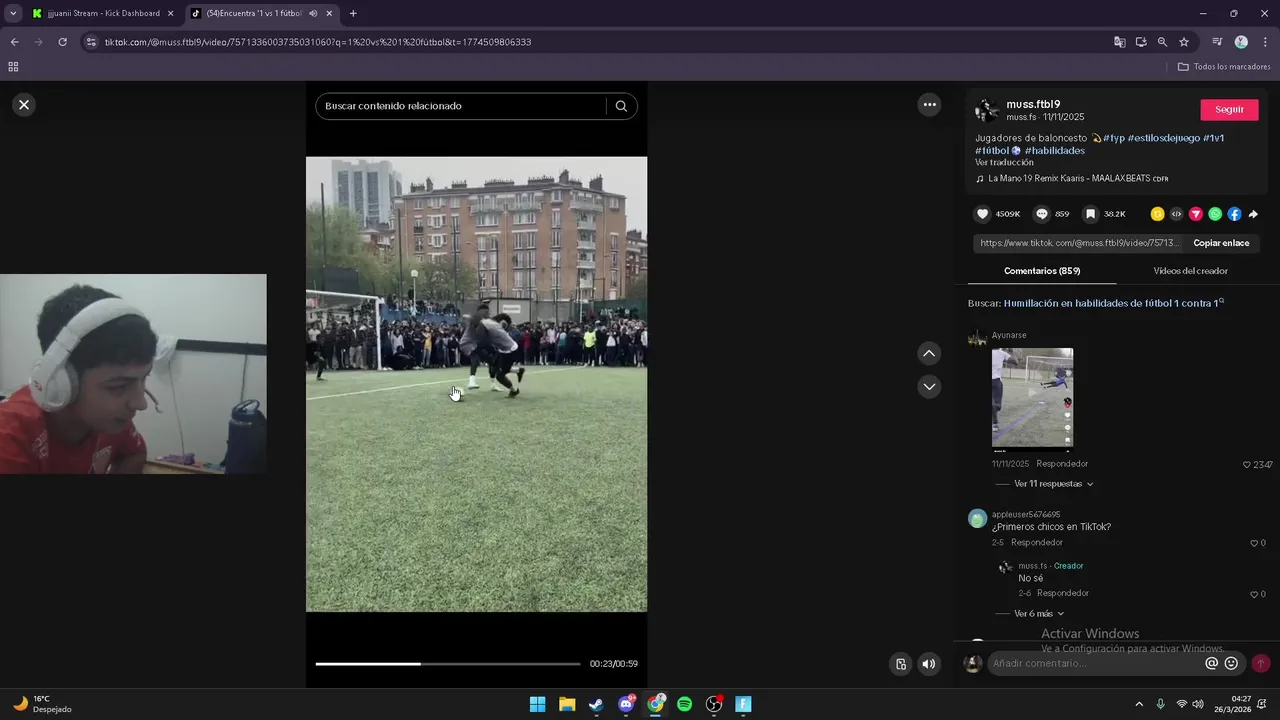Viewport: 1280px width, 720px height.
Task: Go back with the browser back arrow
Action: pyautogui.click(x=14, y=42)
